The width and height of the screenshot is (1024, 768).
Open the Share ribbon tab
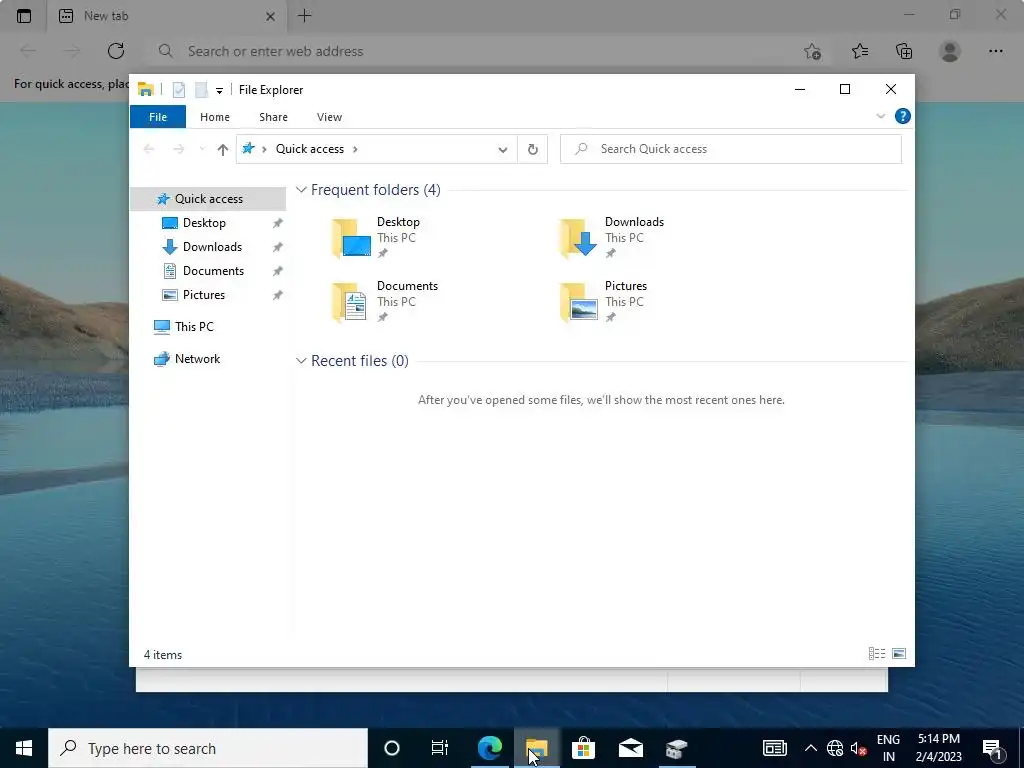[273, 117]
